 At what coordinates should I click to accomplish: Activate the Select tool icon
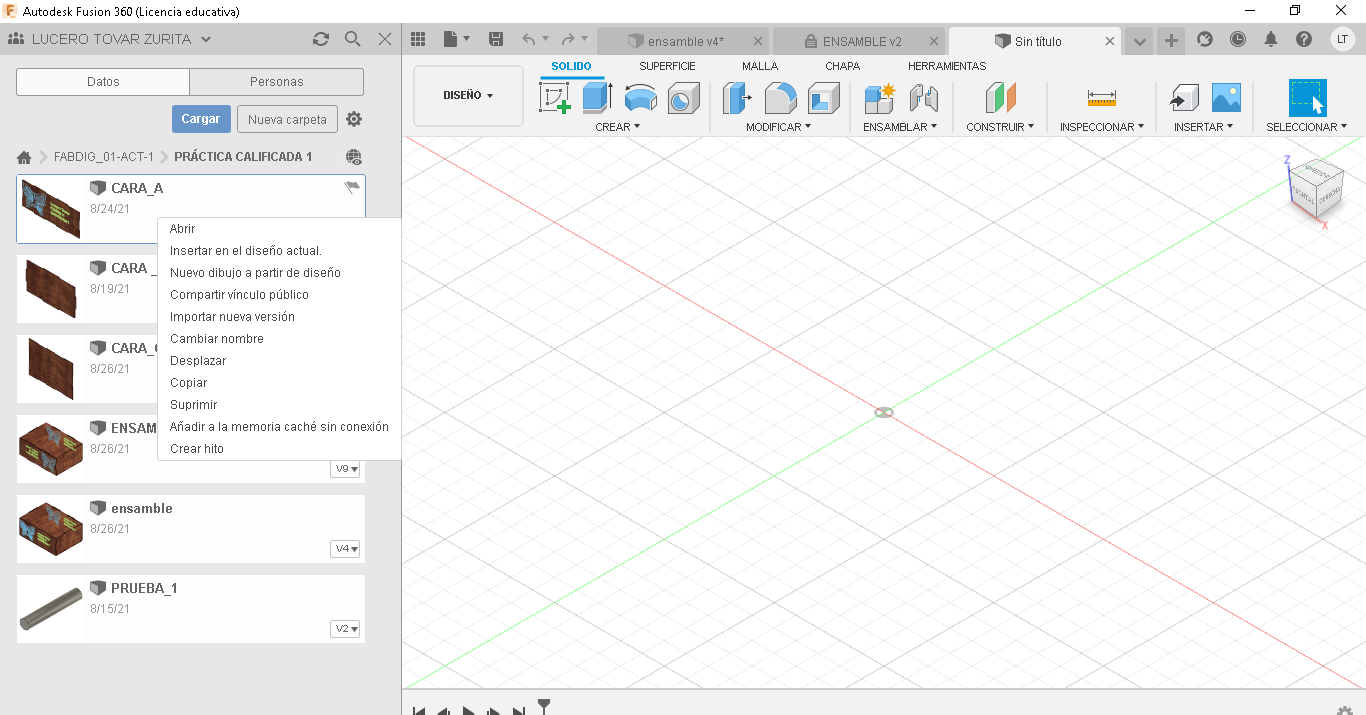tap(1307, 98)
